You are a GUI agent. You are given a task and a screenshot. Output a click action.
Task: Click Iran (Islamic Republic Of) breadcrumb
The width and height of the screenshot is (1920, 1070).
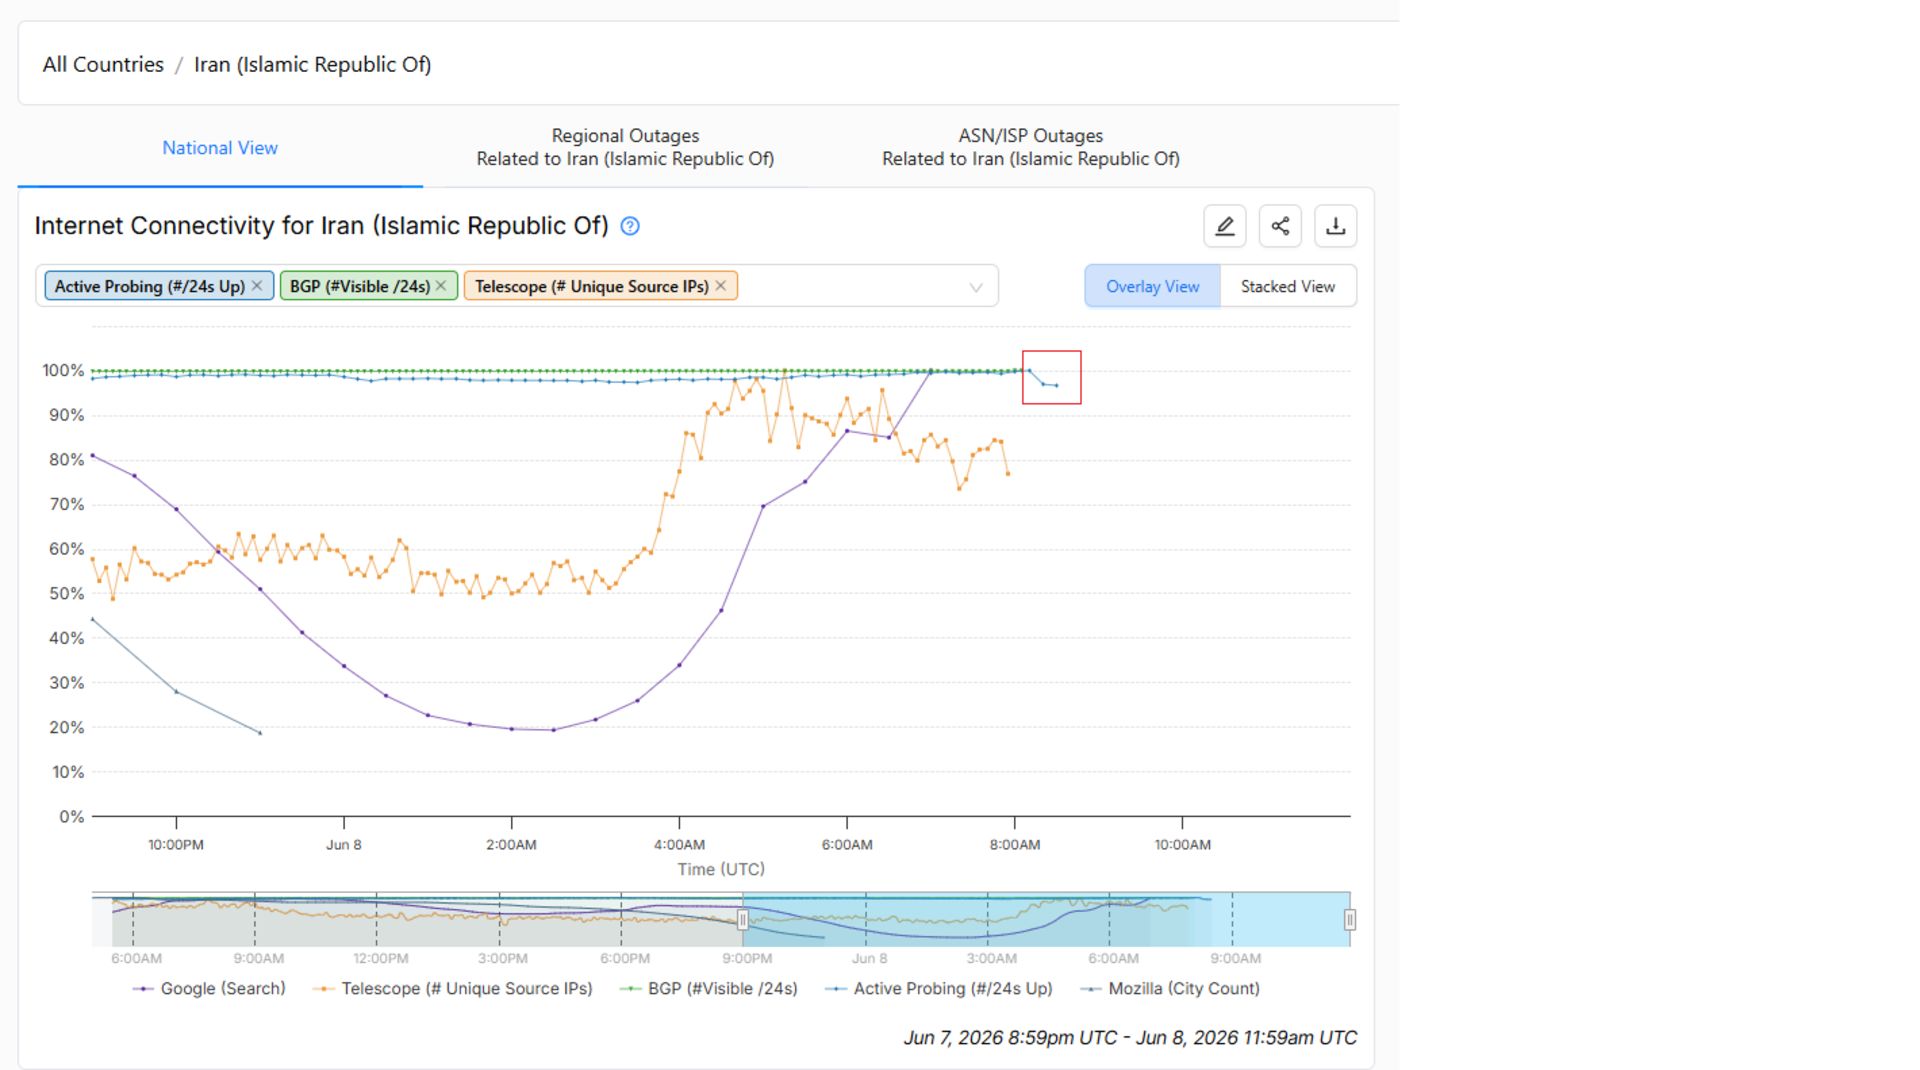click(x=312, y=64)
